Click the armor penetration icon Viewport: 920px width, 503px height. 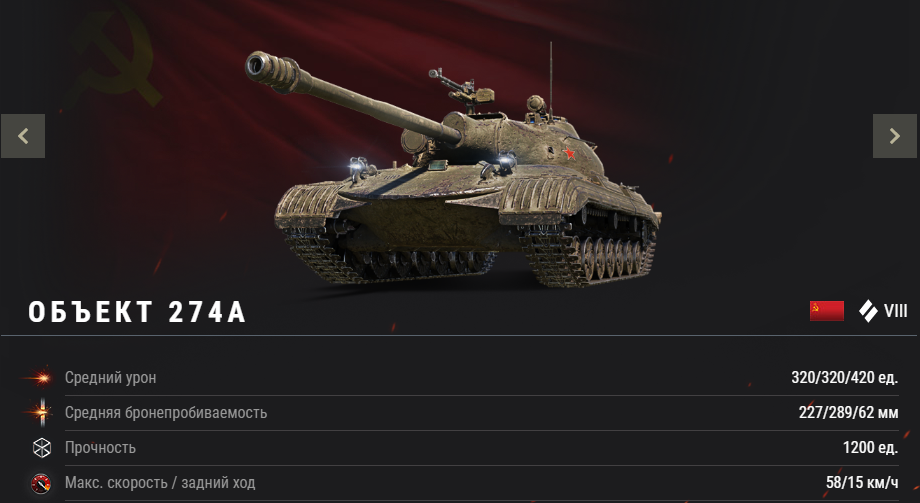click(41, 413)
